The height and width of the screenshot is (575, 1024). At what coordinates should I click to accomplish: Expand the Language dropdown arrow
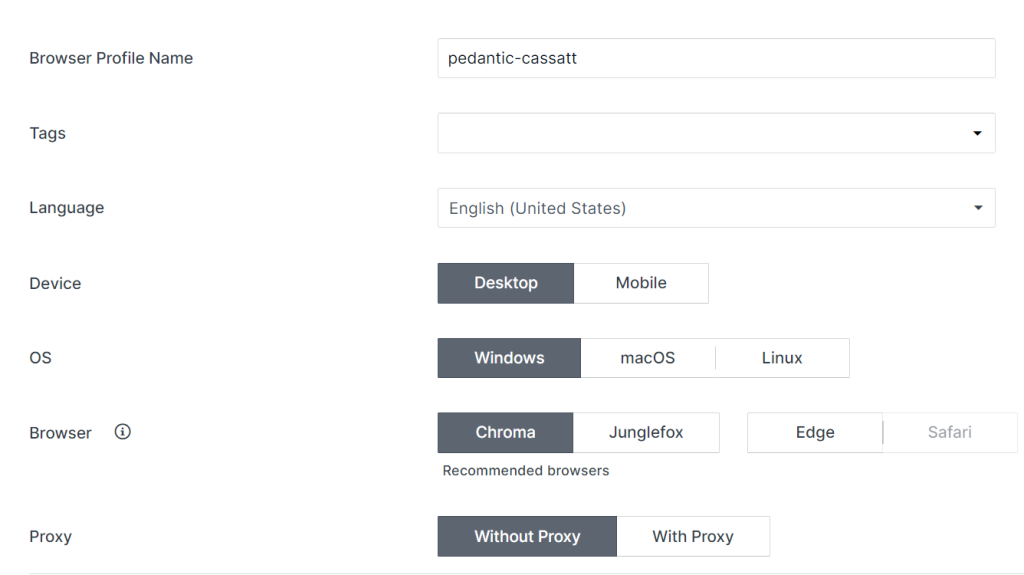pos(978,208)
